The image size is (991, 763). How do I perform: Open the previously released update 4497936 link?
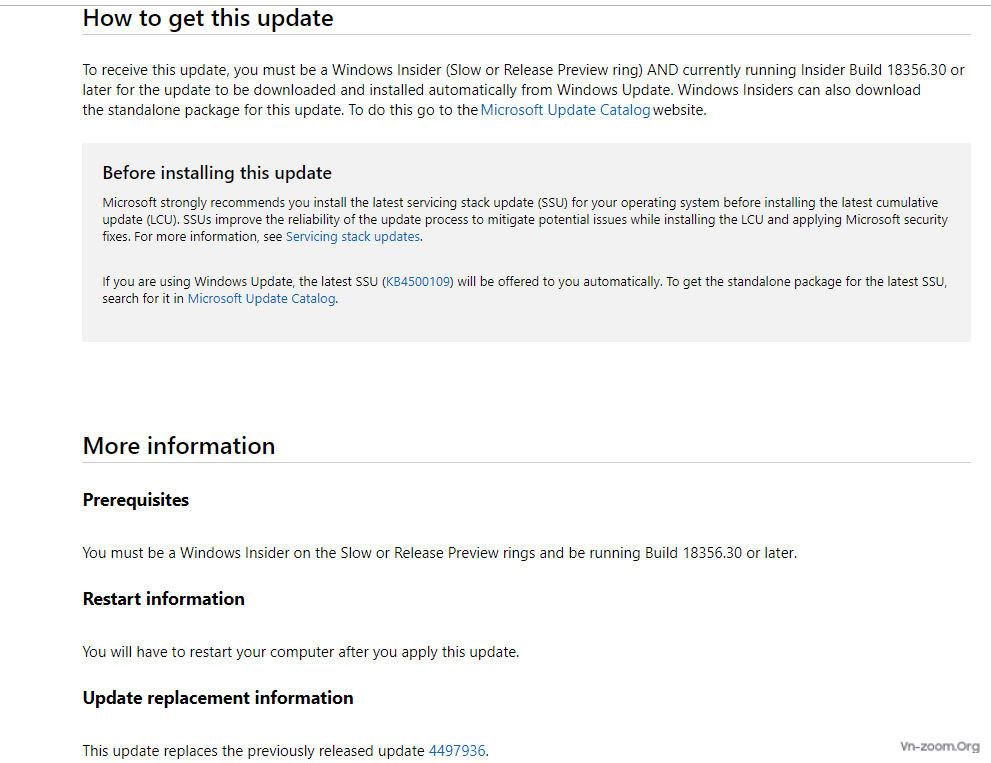coord(457,750)
